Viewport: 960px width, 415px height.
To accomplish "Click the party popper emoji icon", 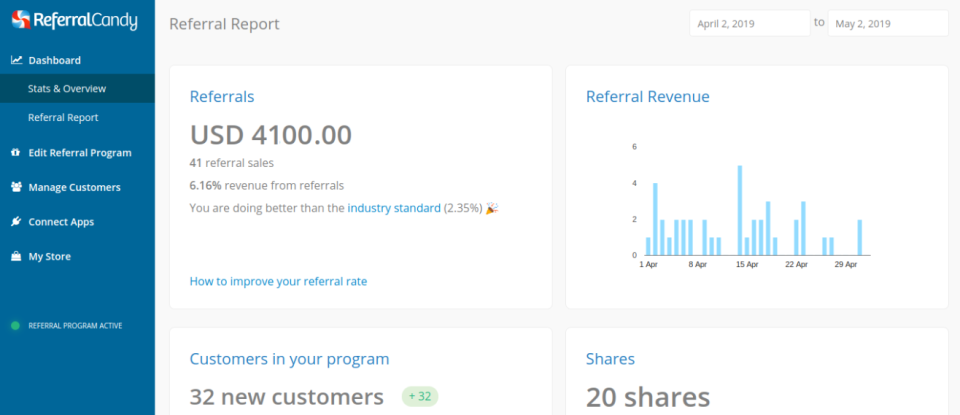I will point(491,208).
